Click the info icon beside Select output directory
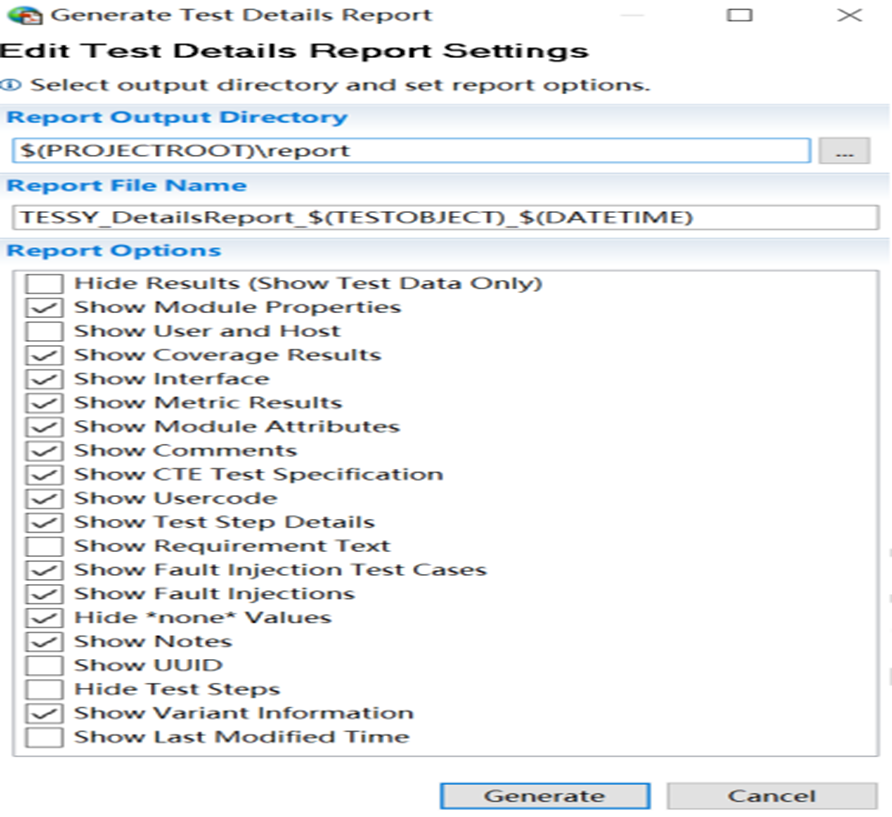Screen dimensions: 892x817 pyautogui.click(x=11, y=85)
